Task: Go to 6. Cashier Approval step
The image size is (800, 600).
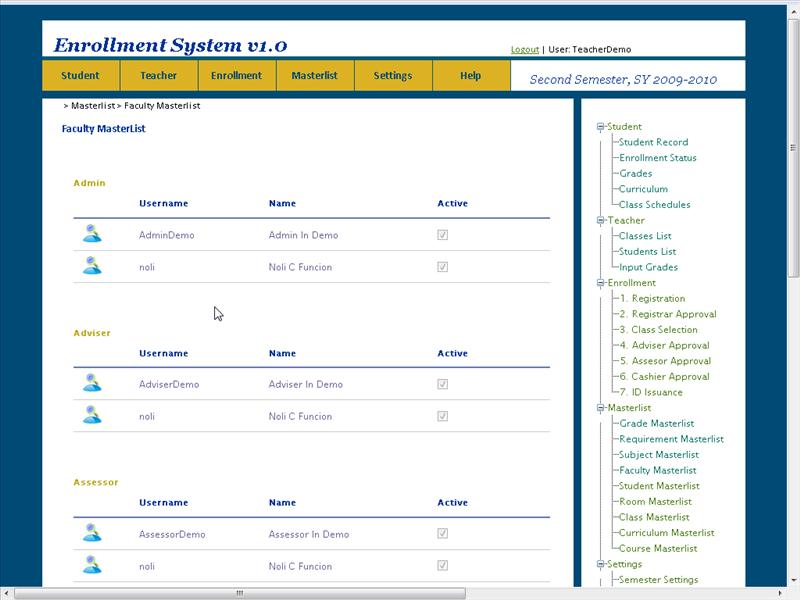Action: click(664, 377)
